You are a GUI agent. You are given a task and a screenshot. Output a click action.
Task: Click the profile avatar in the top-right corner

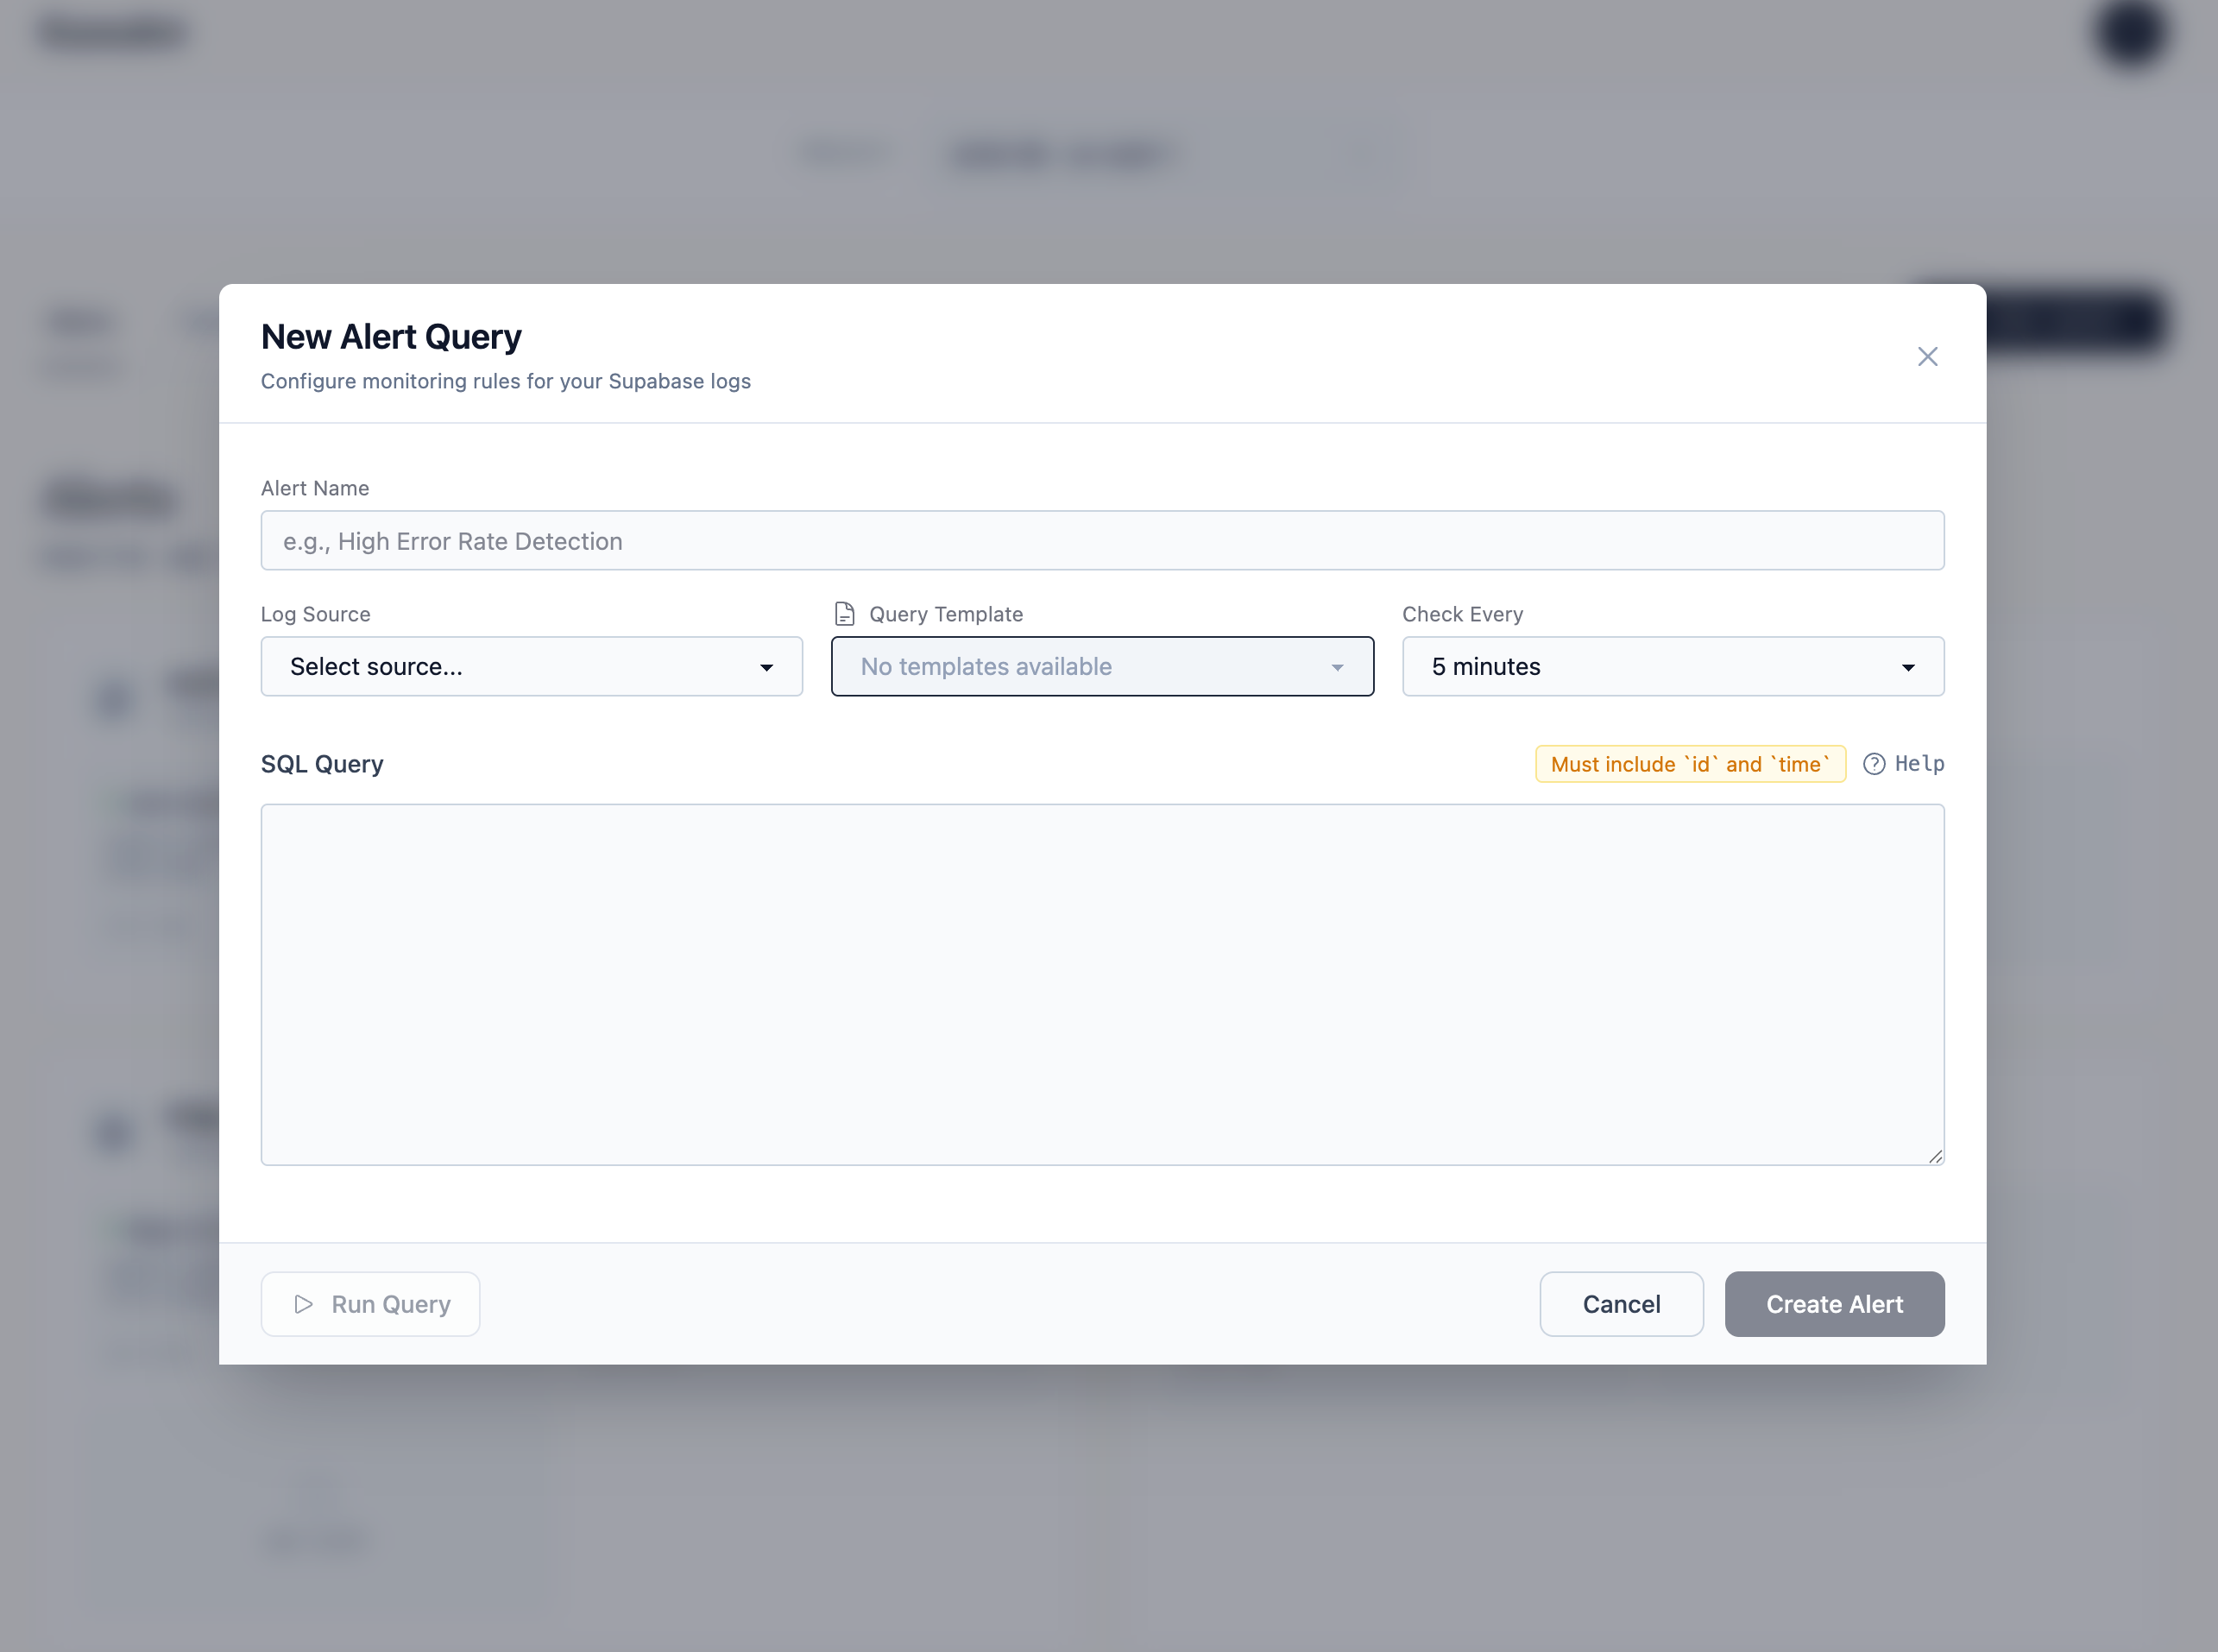[x=2132, y=33]
